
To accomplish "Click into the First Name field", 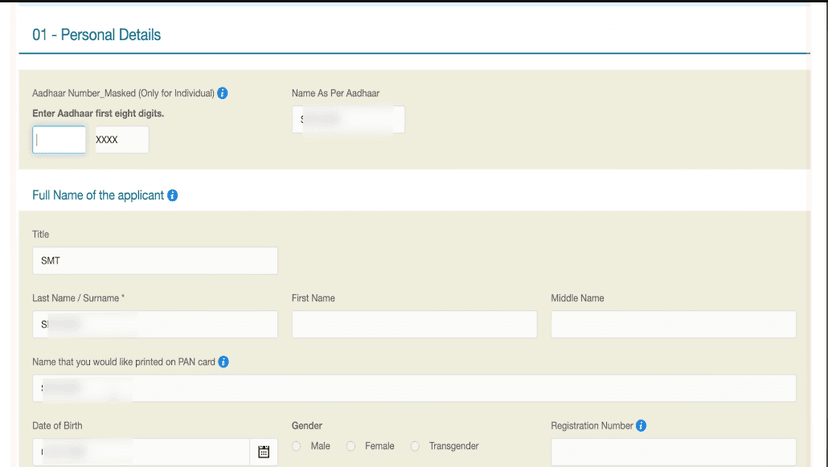I will [414, 324].
